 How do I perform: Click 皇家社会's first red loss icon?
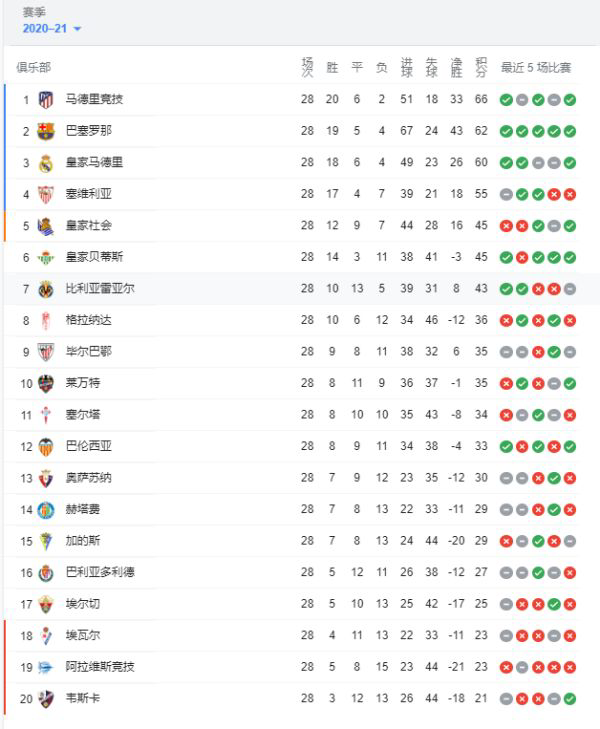(x=506, y=226)
